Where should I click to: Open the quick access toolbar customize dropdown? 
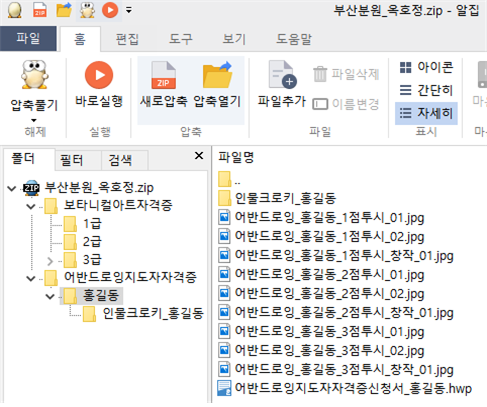129,10
